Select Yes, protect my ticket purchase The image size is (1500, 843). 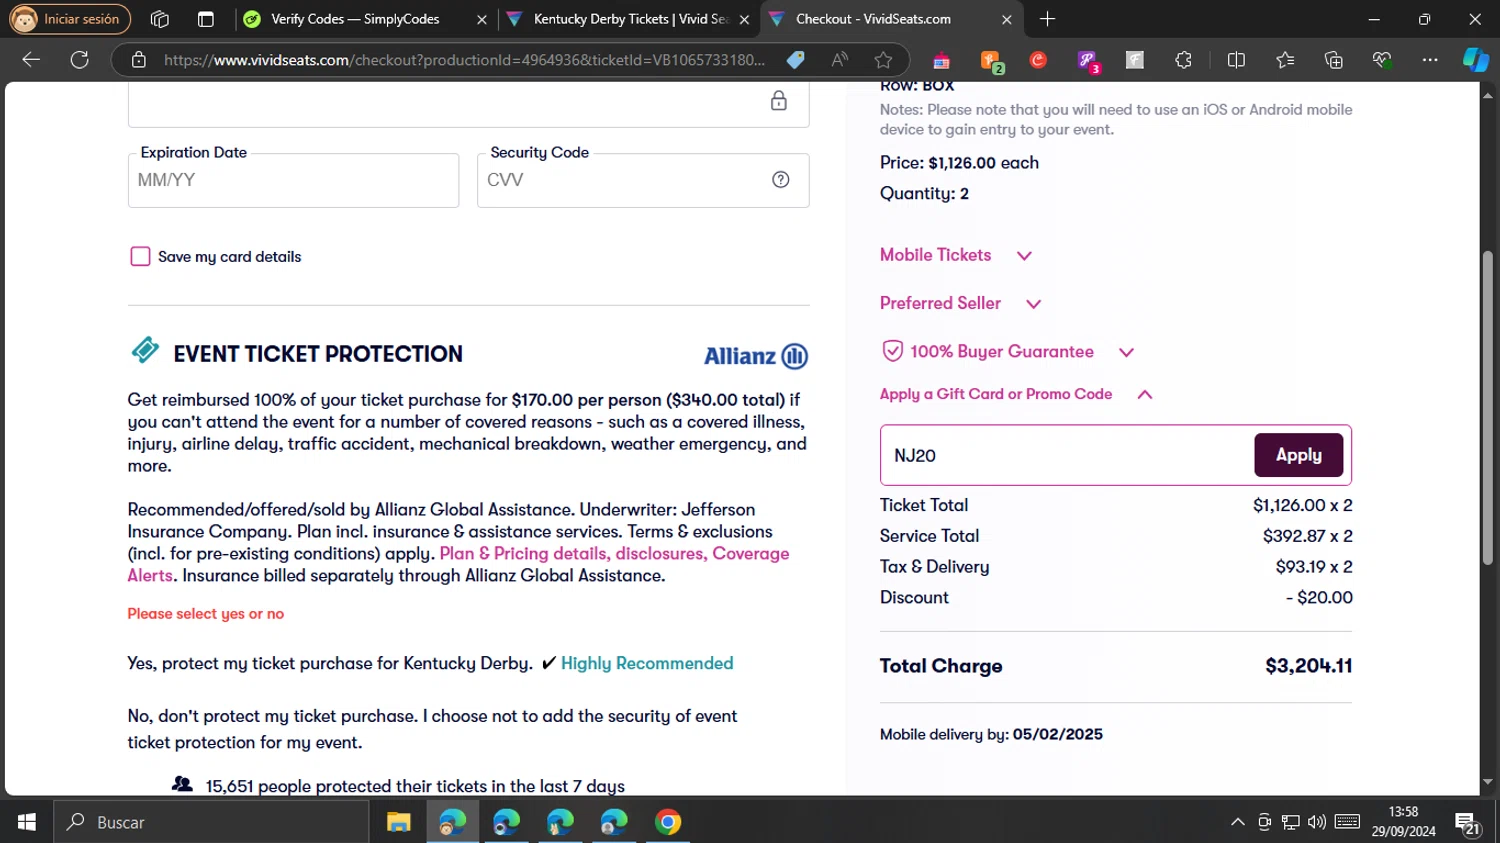[x=329, y=663]
